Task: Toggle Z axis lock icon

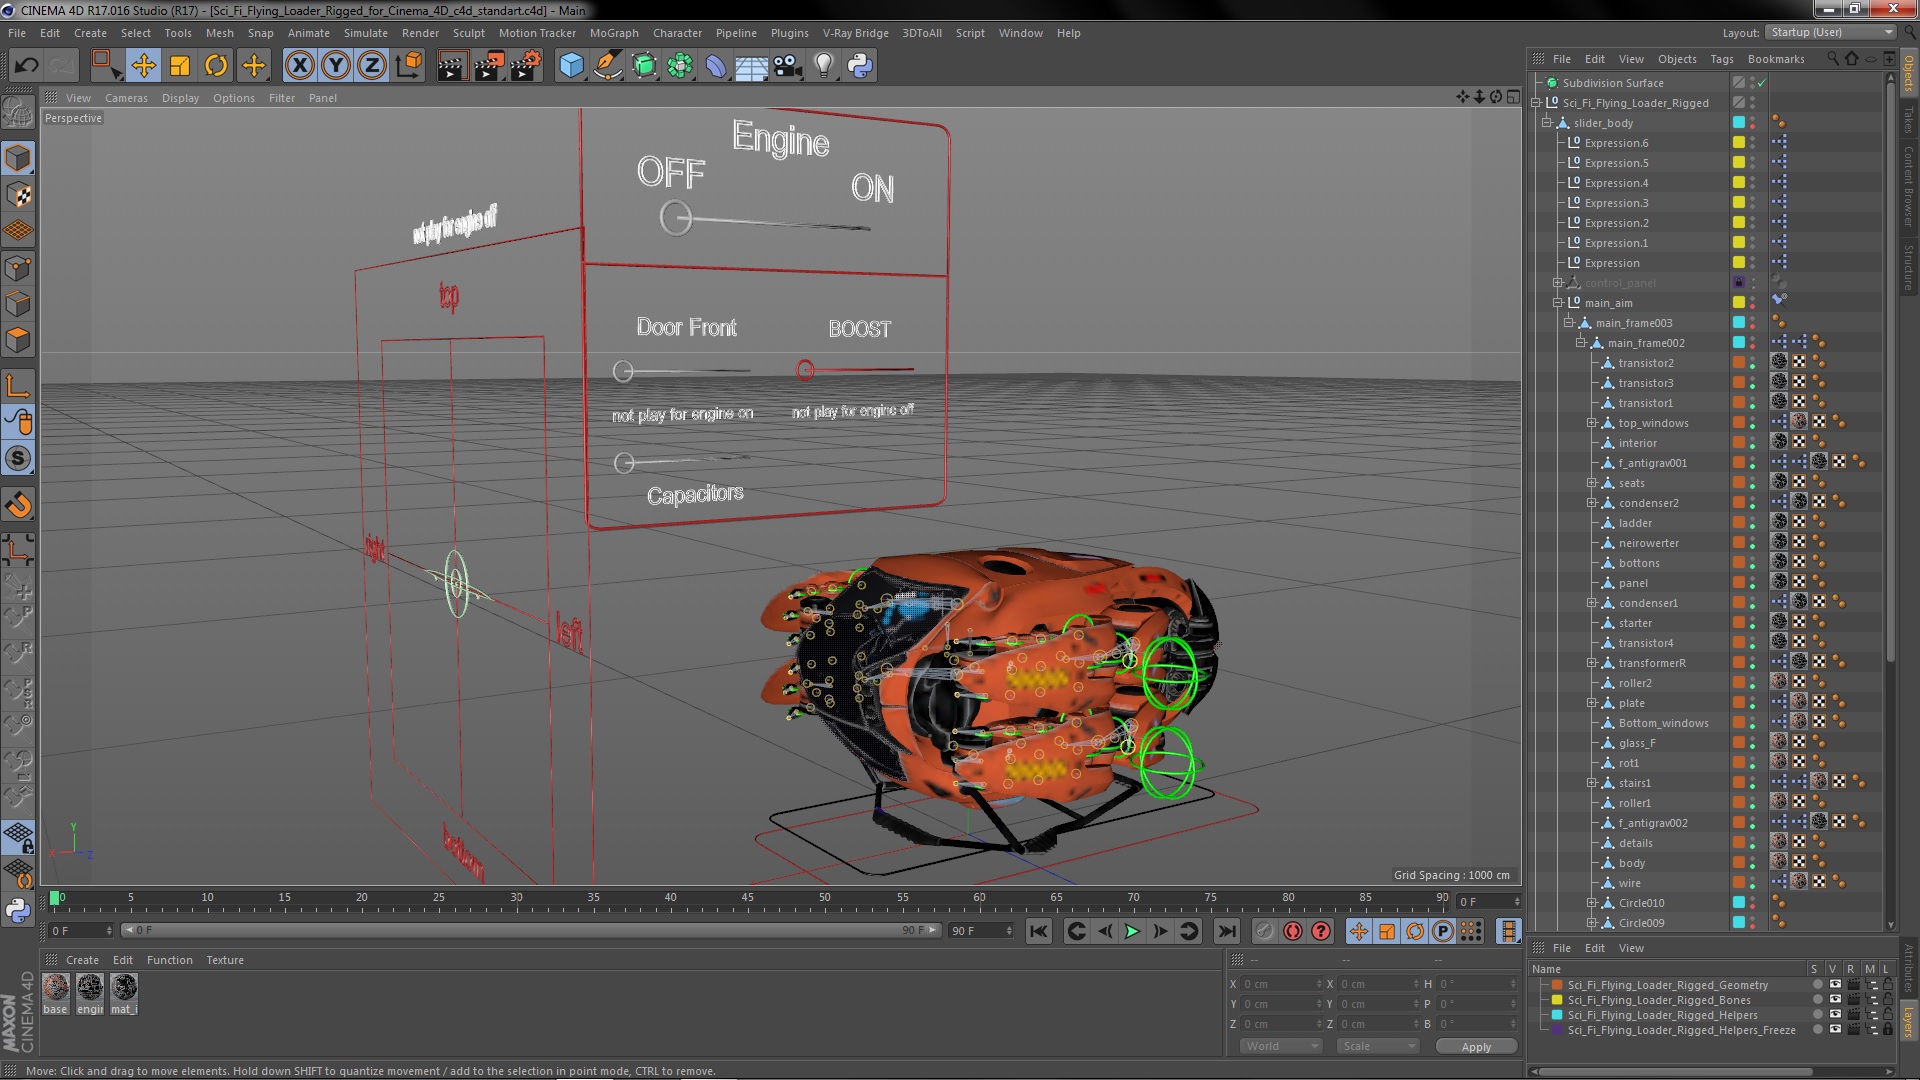Action: pyautogui.click(x=372, y=66)
